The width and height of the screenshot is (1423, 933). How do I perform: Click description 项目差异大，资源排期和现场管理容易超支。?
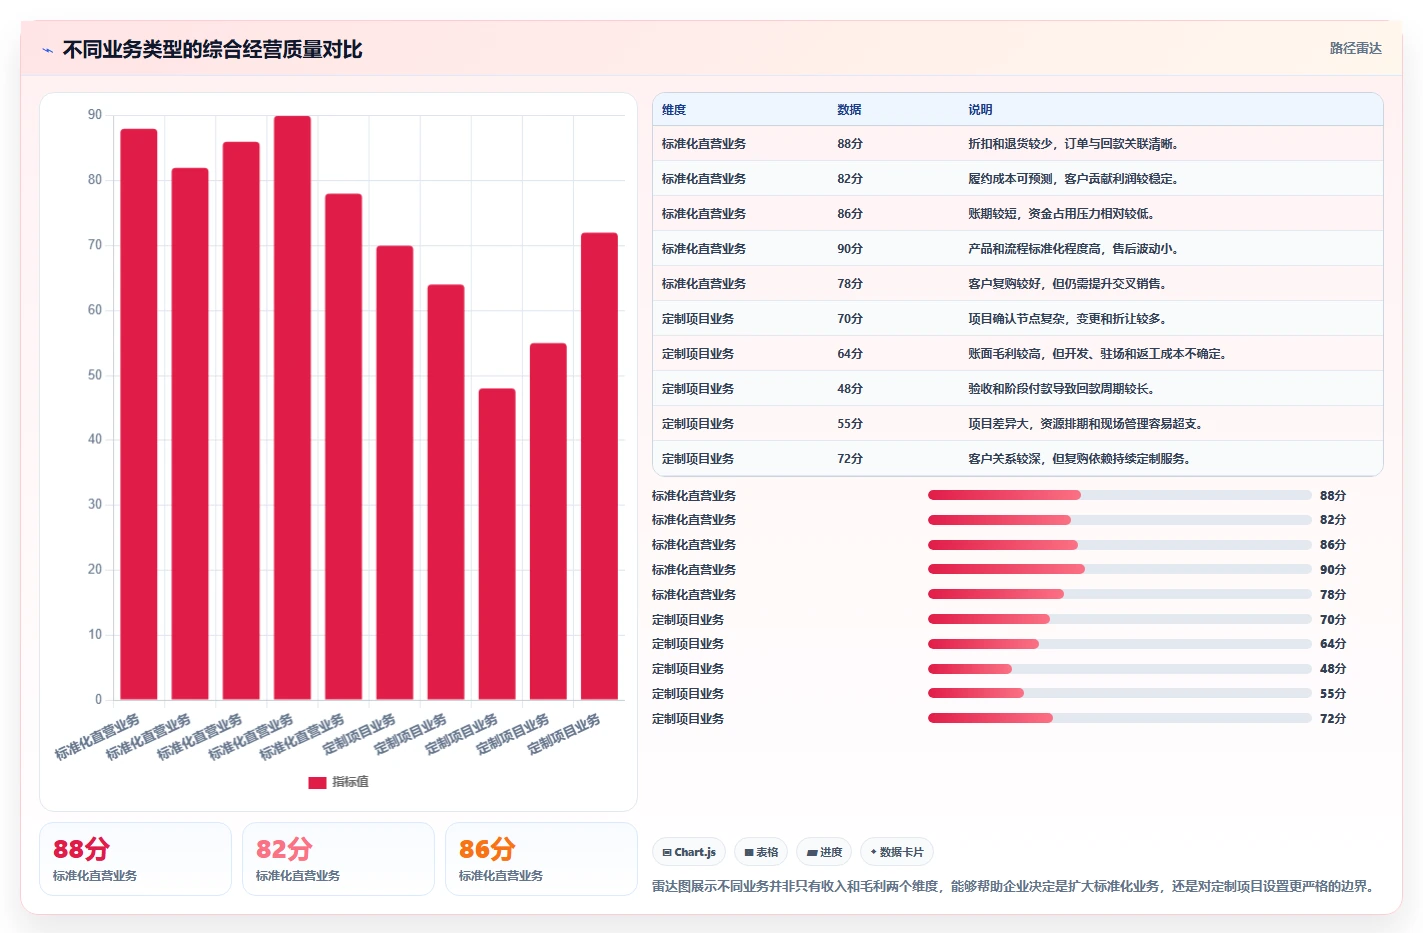click(1087, 424)
